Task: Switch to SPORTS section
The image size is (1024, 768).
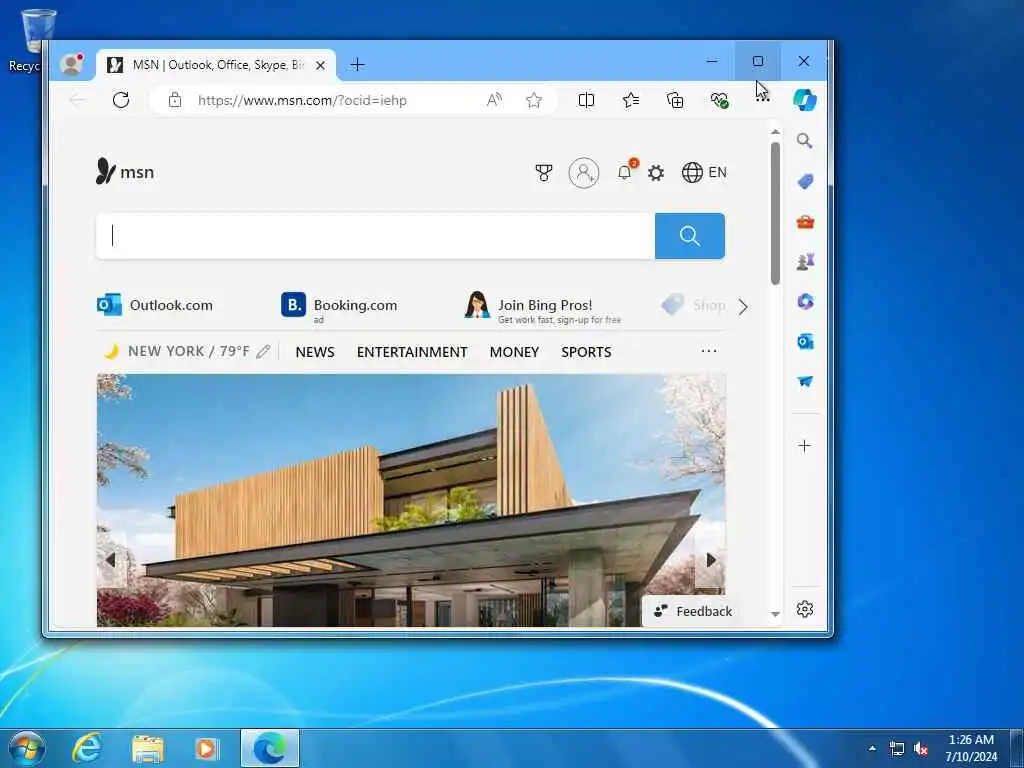Action: coord(586,352)
